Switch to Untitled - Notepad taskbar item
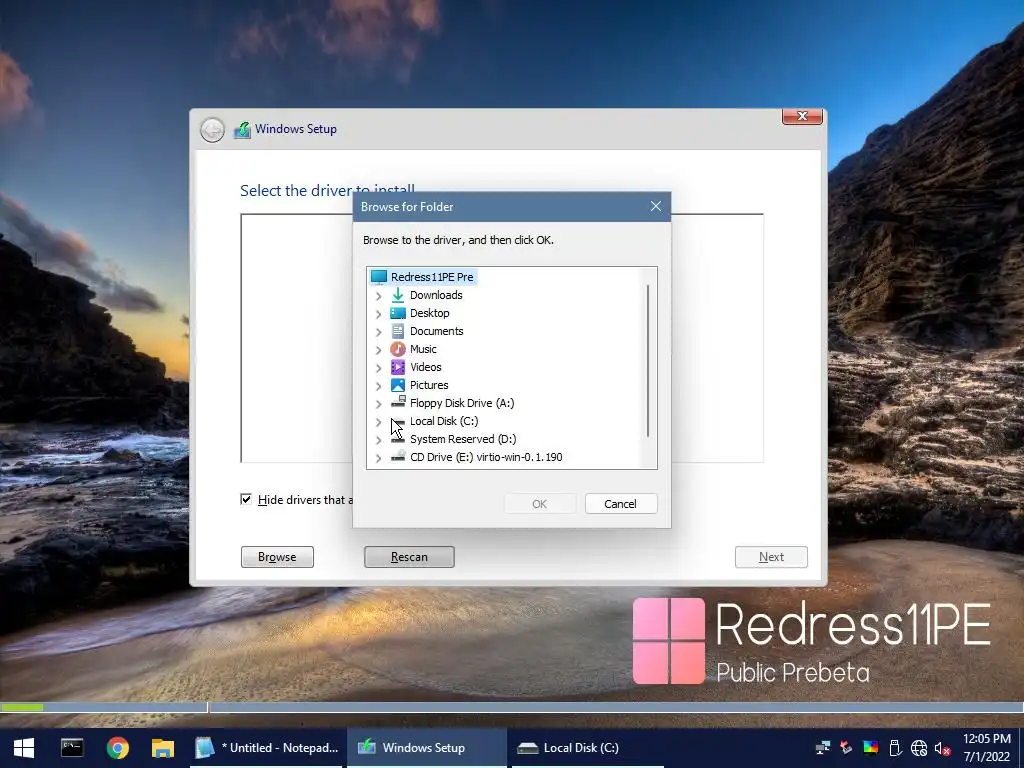The height and width of the screenshot is (768, 1024). (266, 748)
